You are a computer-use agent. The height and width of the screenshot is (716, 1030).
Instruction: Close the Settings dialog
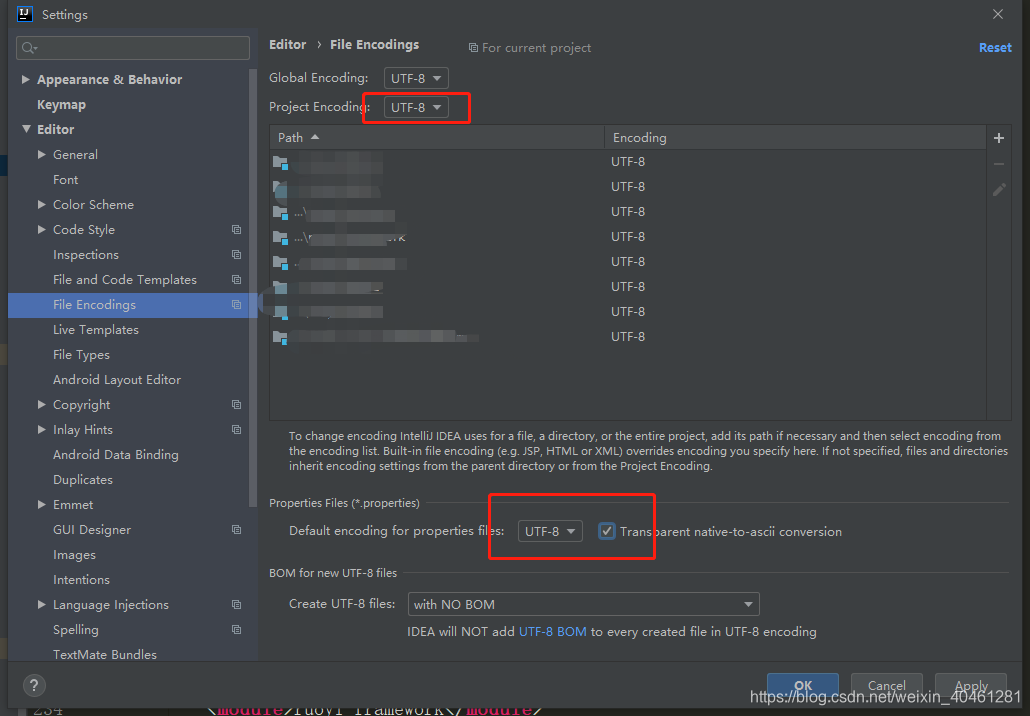pyautogui.click(x=998, y=14)
